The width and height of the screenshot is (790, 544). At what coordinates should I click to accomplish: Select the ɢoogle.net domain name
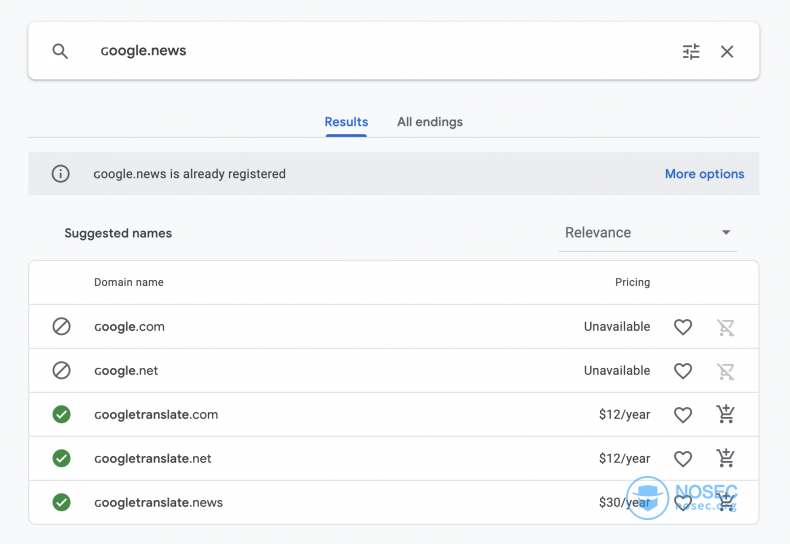click(x=126, y=371)
